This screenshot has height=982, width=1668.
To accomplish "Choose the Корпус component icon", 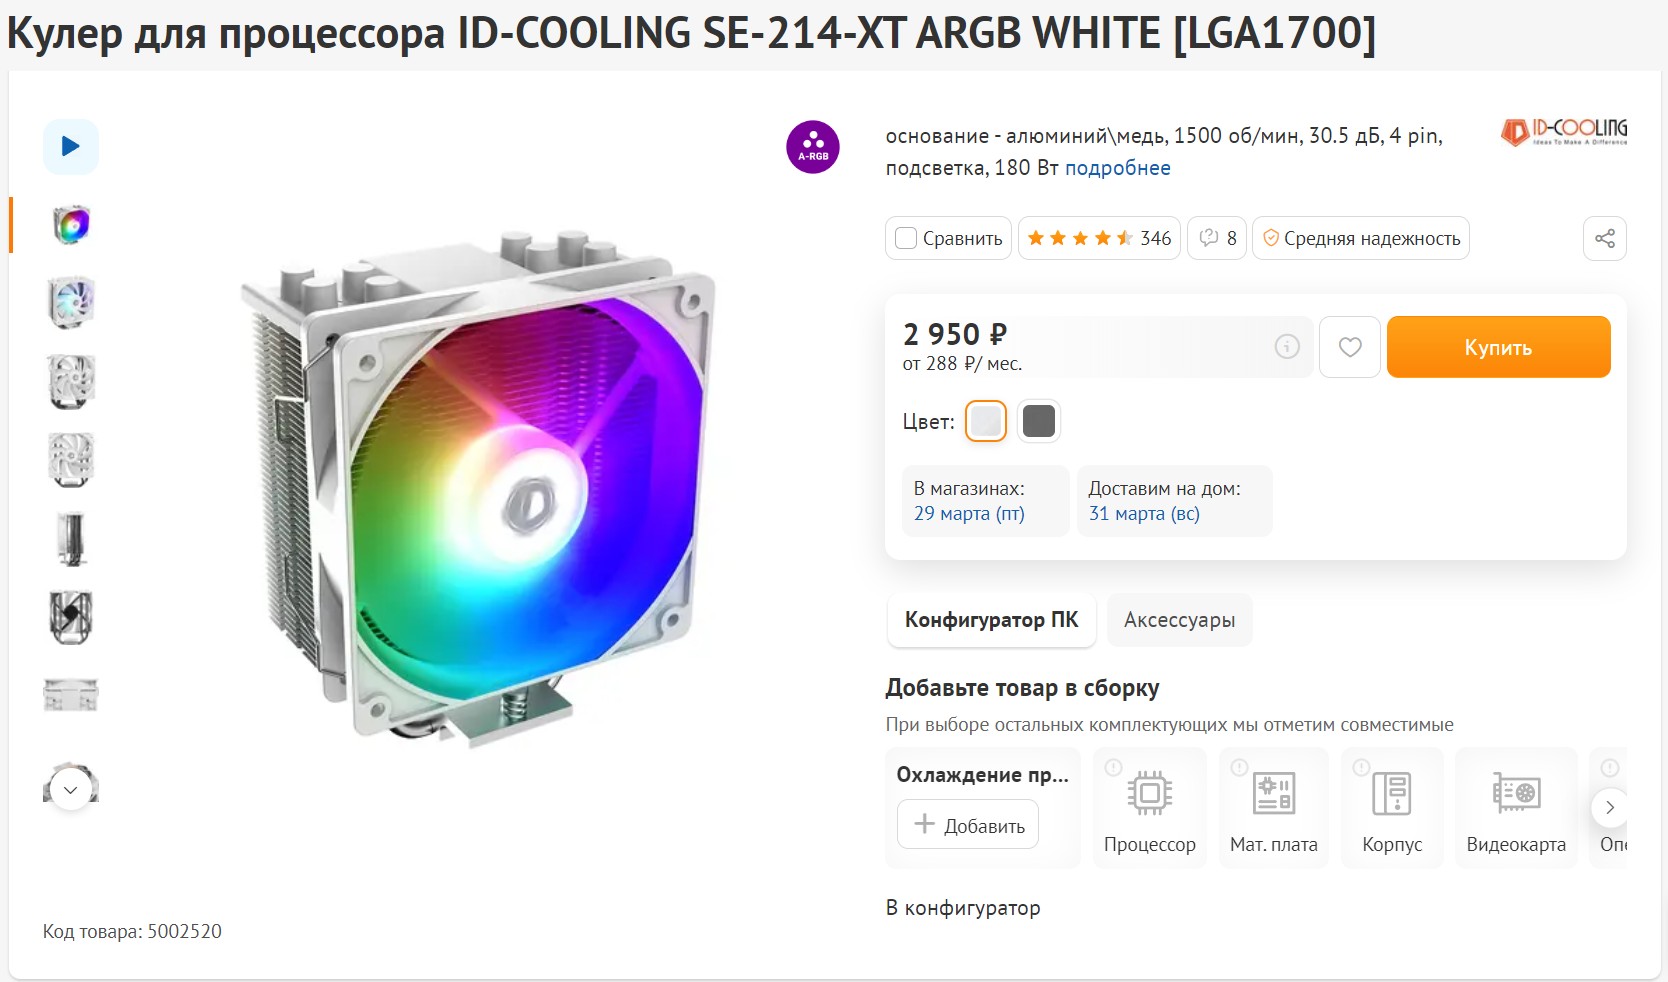I will [1391, 794].
